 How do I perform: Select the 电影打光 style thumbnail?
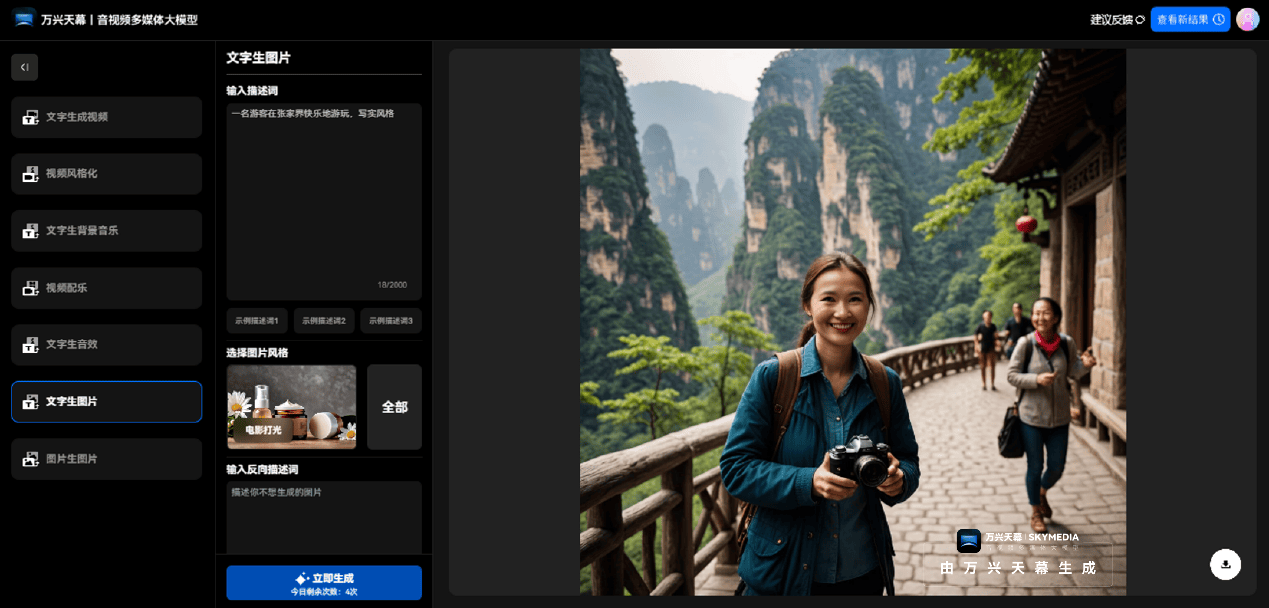click(x=292, y=407)
